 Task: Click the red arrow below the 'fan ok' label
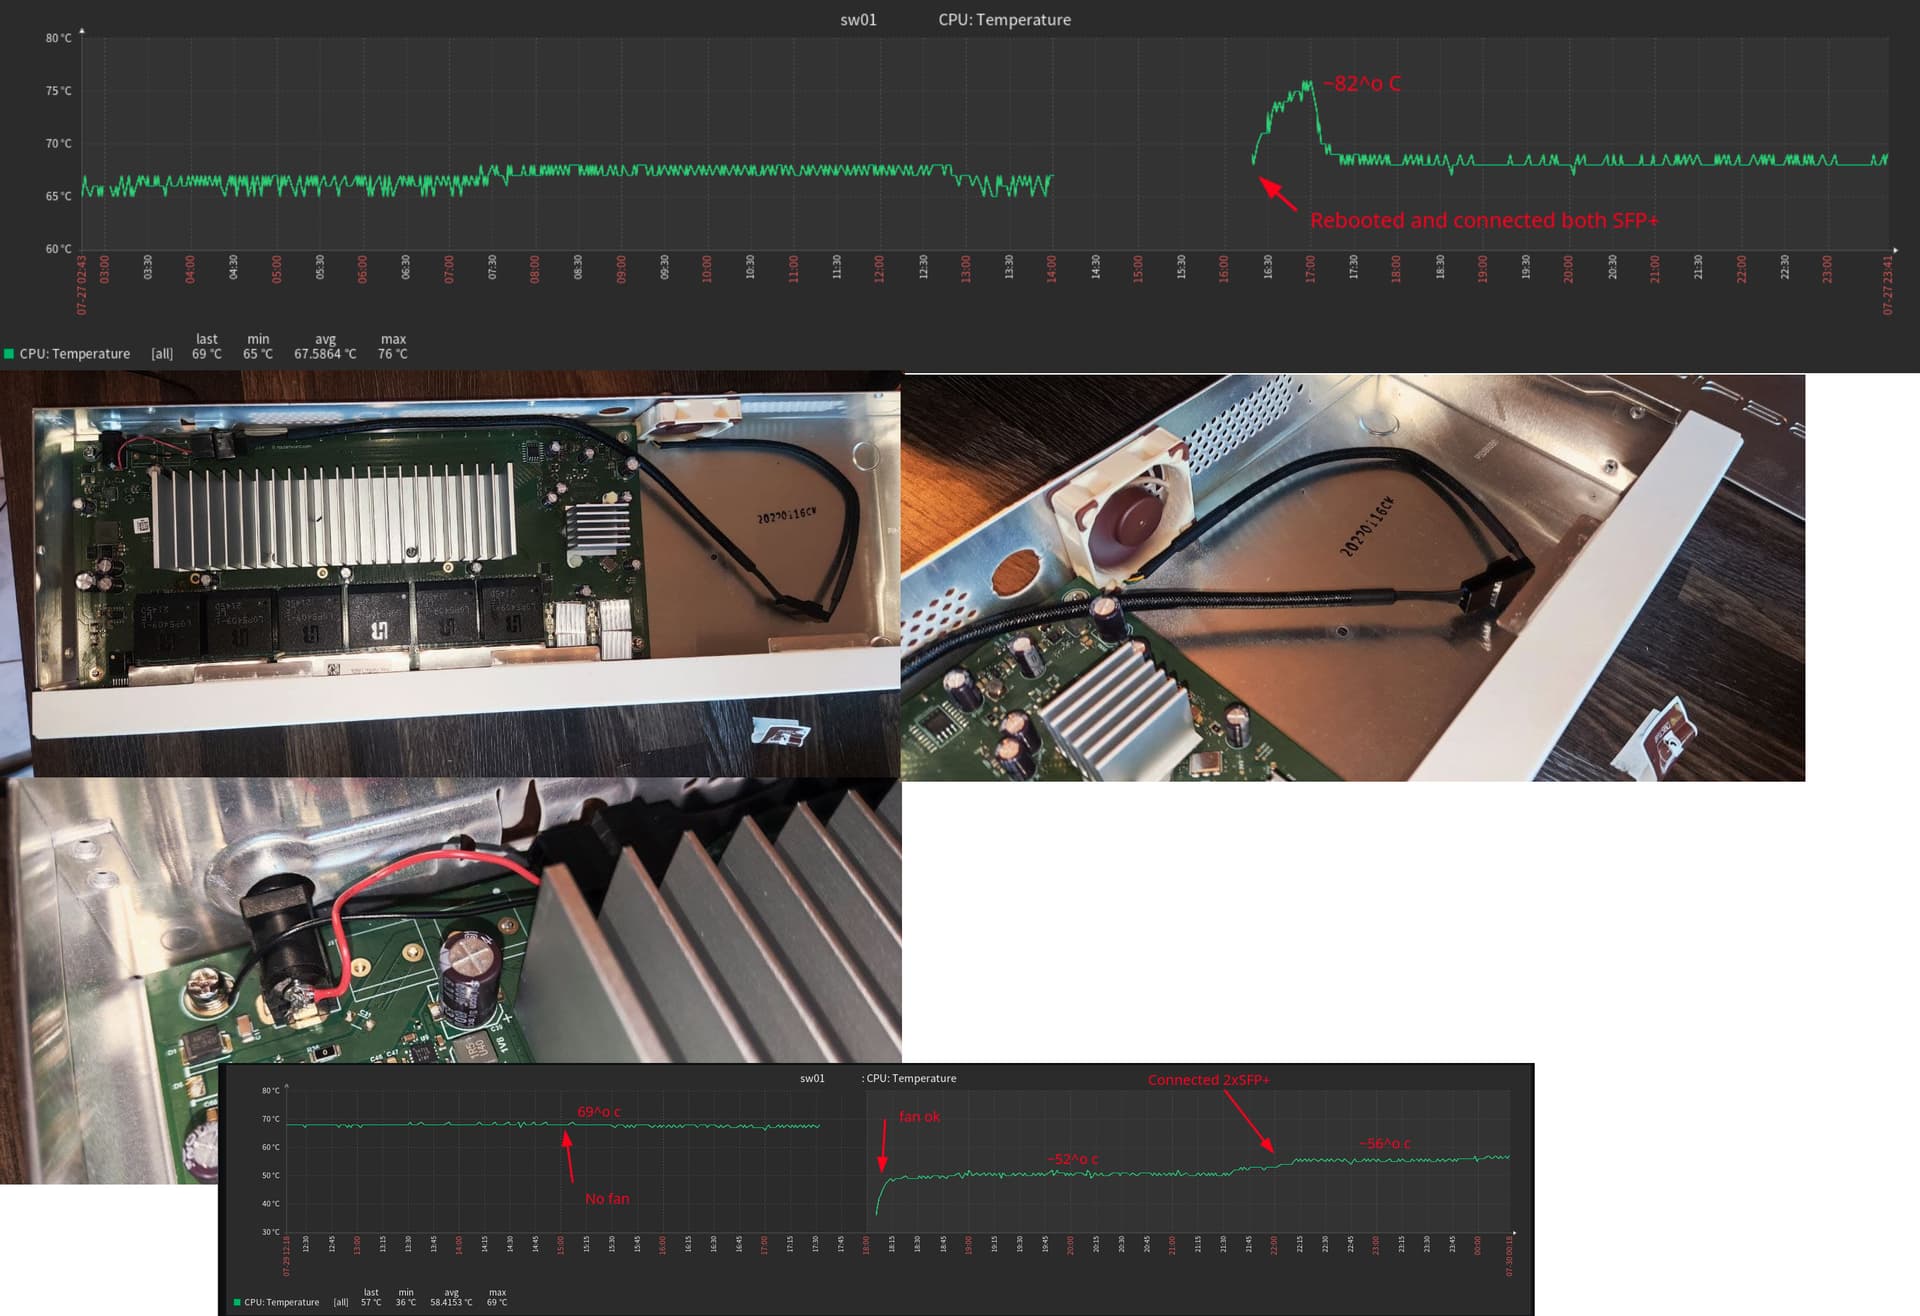click(883, 1146)
